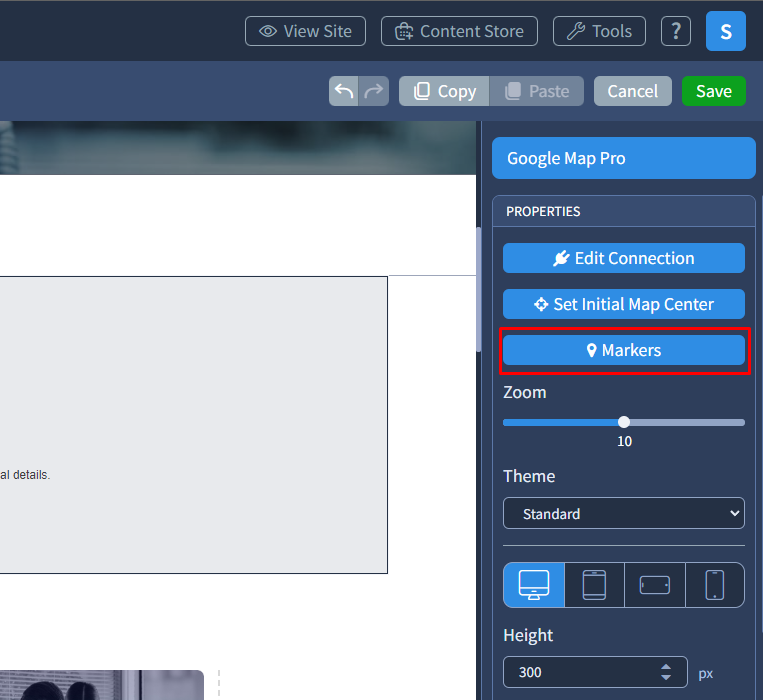Open View Site preview
The width and height of the screenshot is (763, 700).
click(305, 31)
